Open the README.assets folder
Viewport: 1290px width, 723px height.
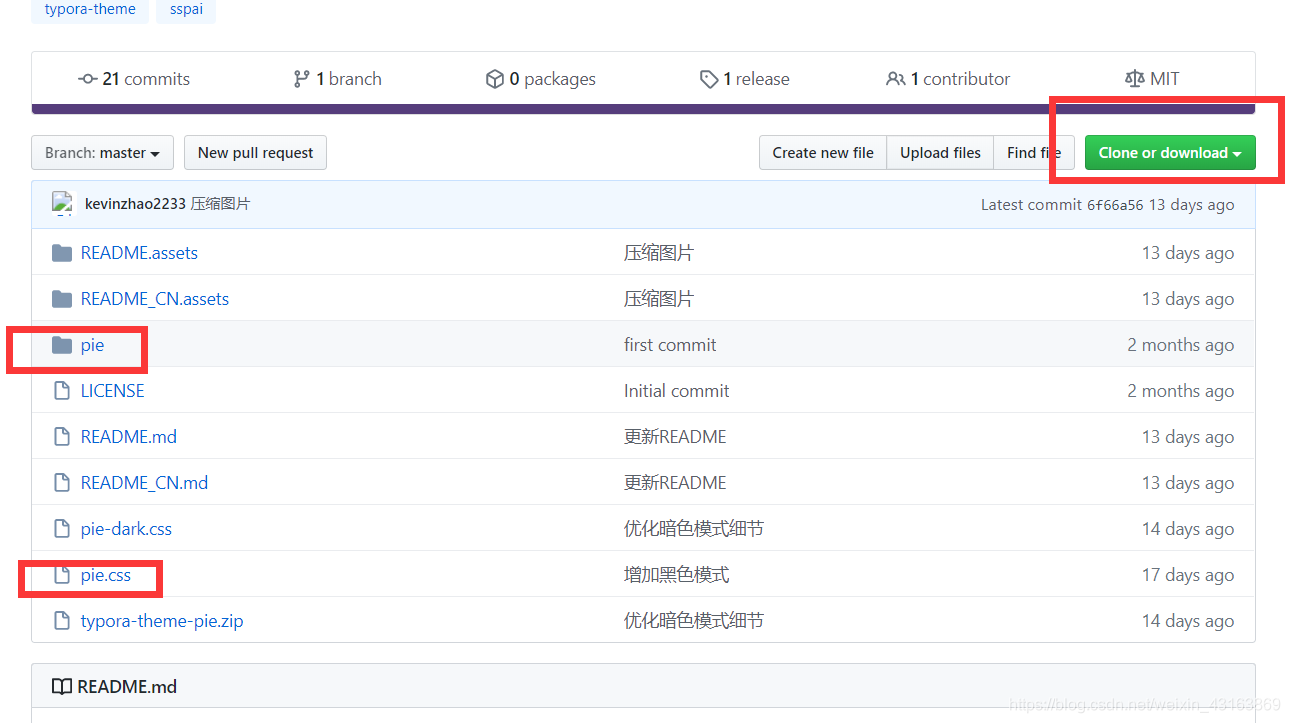pos(139,253)
